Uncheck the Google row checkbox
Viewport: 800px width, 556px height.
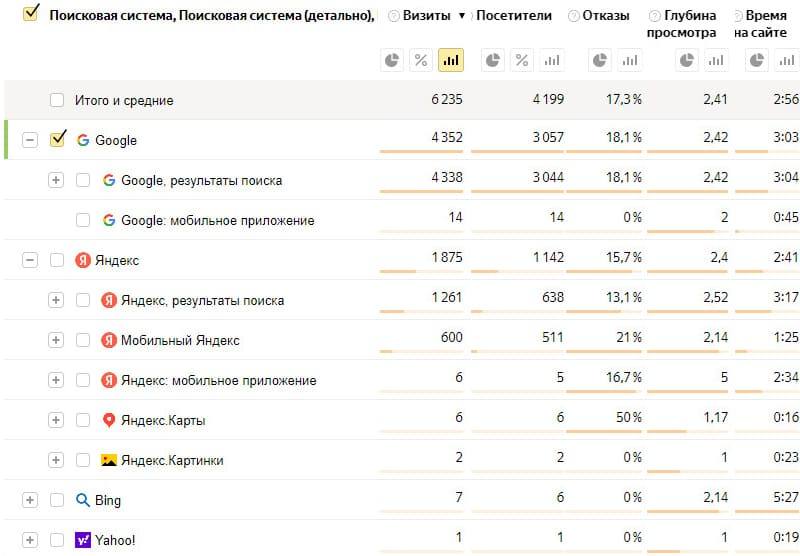(x=58, y=139)
